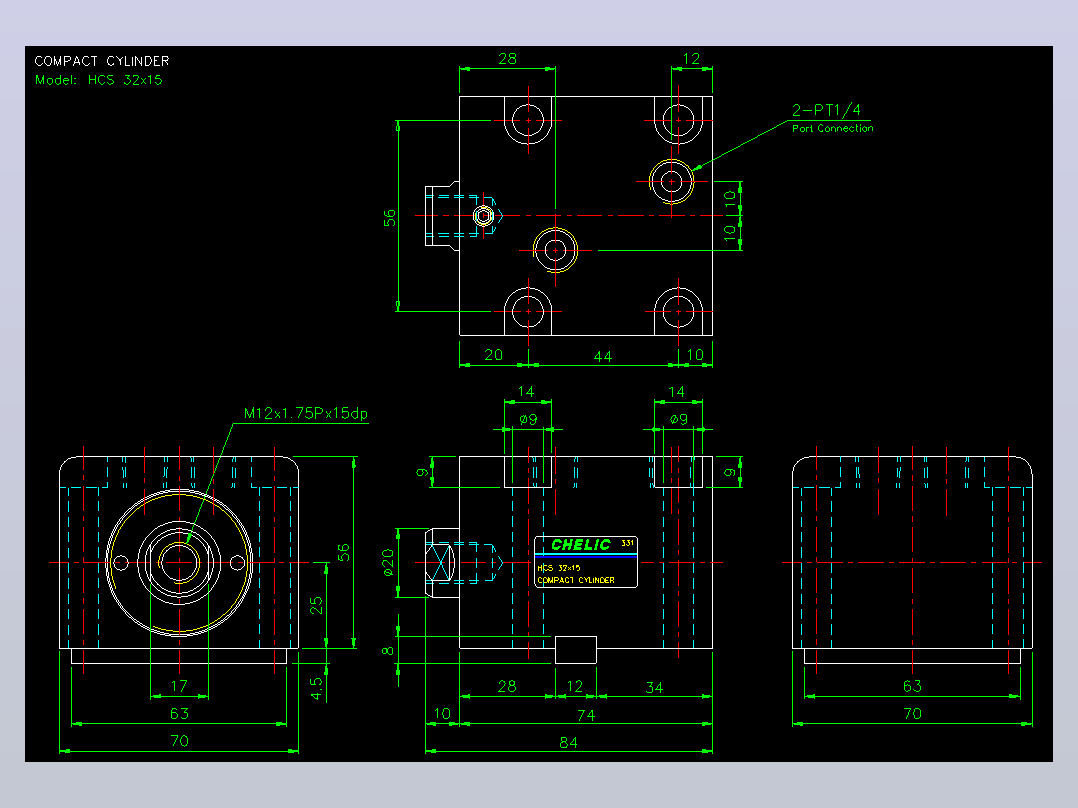This screenshot has width=1078, height=808.
Task: Click the '84' overall length dimension
Action: click(x=569, y=743)
